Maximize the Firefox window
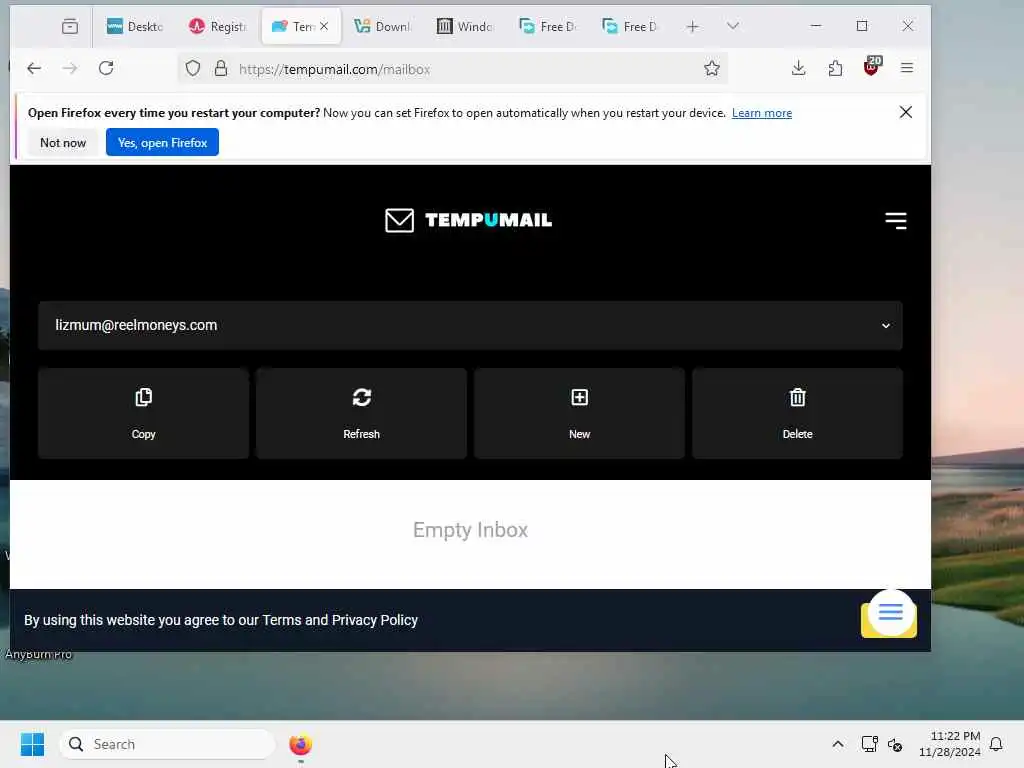 862,26
